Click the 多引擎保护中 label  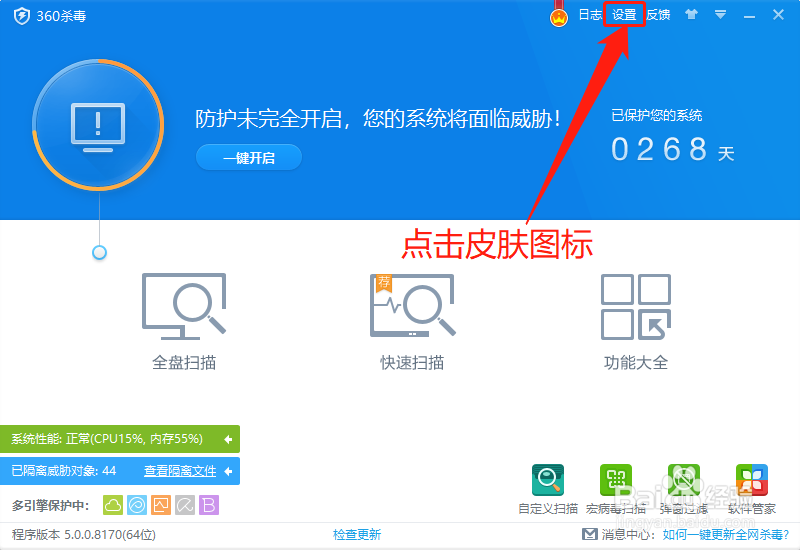(x=51, y=505)
